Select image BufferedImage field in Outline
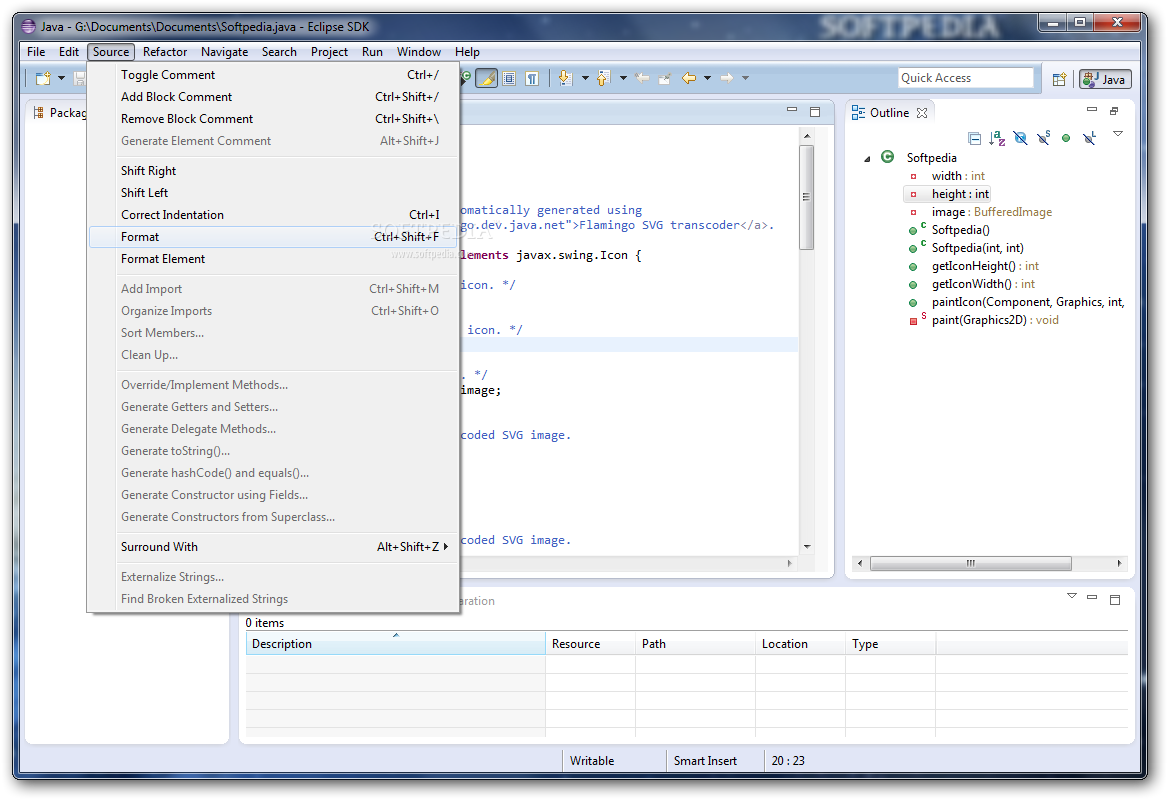1168x800 pixels. click(x=991, y=212)
